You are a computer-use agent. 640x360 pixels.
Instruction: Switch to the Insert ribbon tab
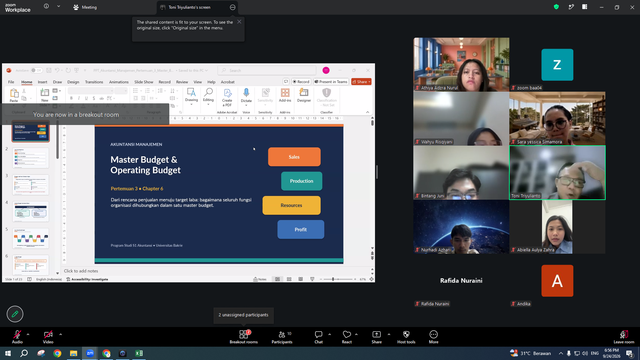[x=42, y=82]
